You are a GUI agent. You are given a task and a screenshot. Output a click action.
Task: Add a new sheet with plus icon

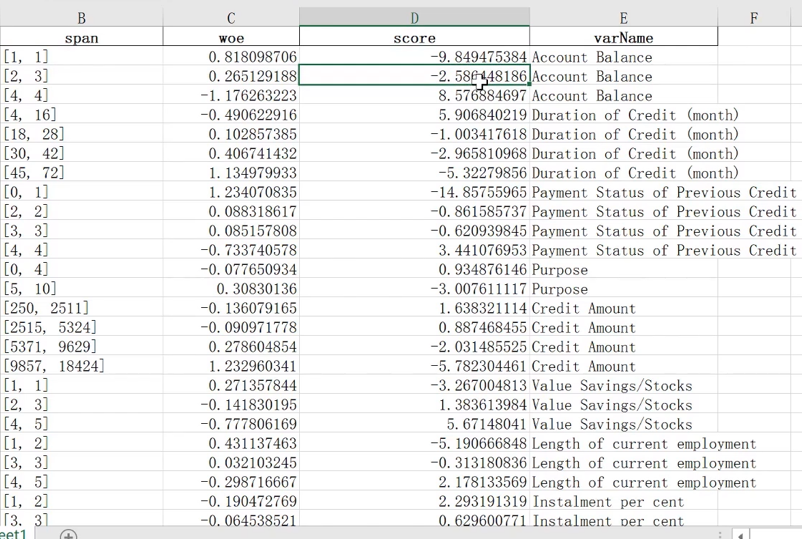[x=69, y=535]
